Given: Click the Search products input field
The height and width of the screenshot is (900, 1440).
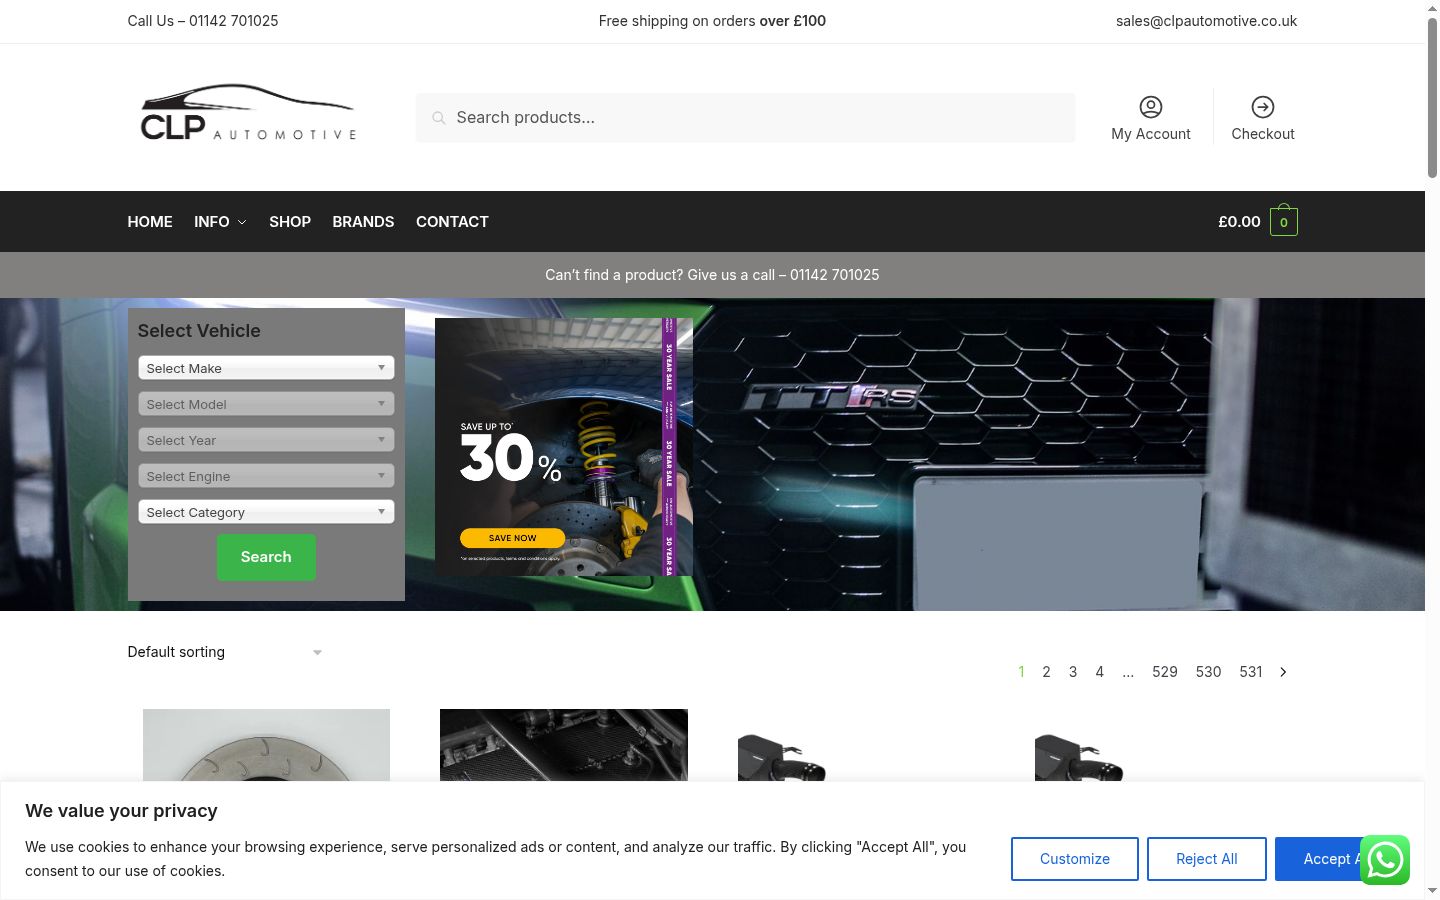Looking at the screenshot, I should coord(746,118).
